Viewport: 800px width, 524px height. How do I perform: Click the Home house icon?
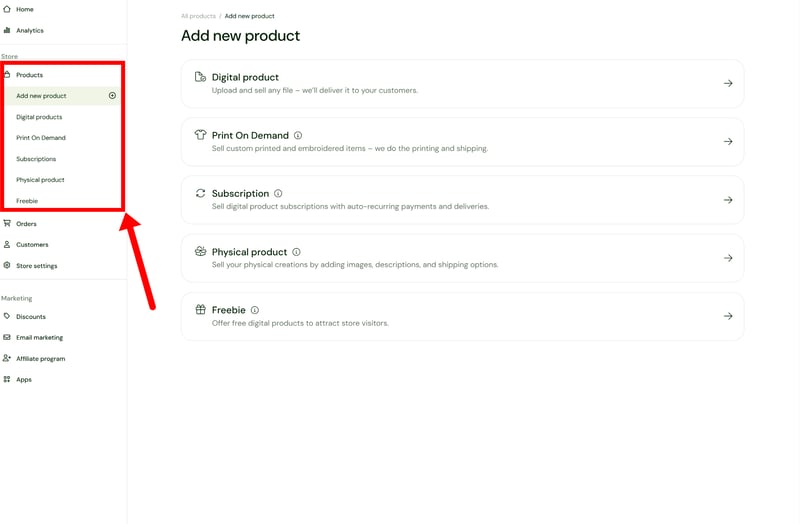7,9
